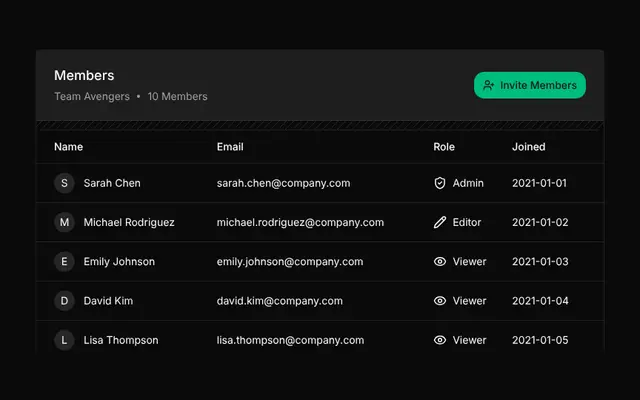Sort by the Role column header

point(444,147)
